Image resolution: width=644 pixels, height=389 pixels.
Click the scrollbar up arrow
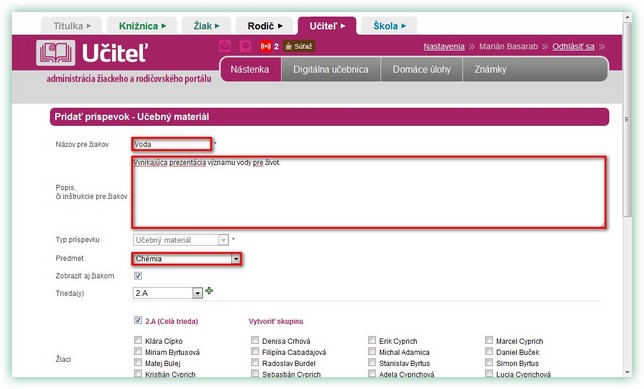[627, 17]
